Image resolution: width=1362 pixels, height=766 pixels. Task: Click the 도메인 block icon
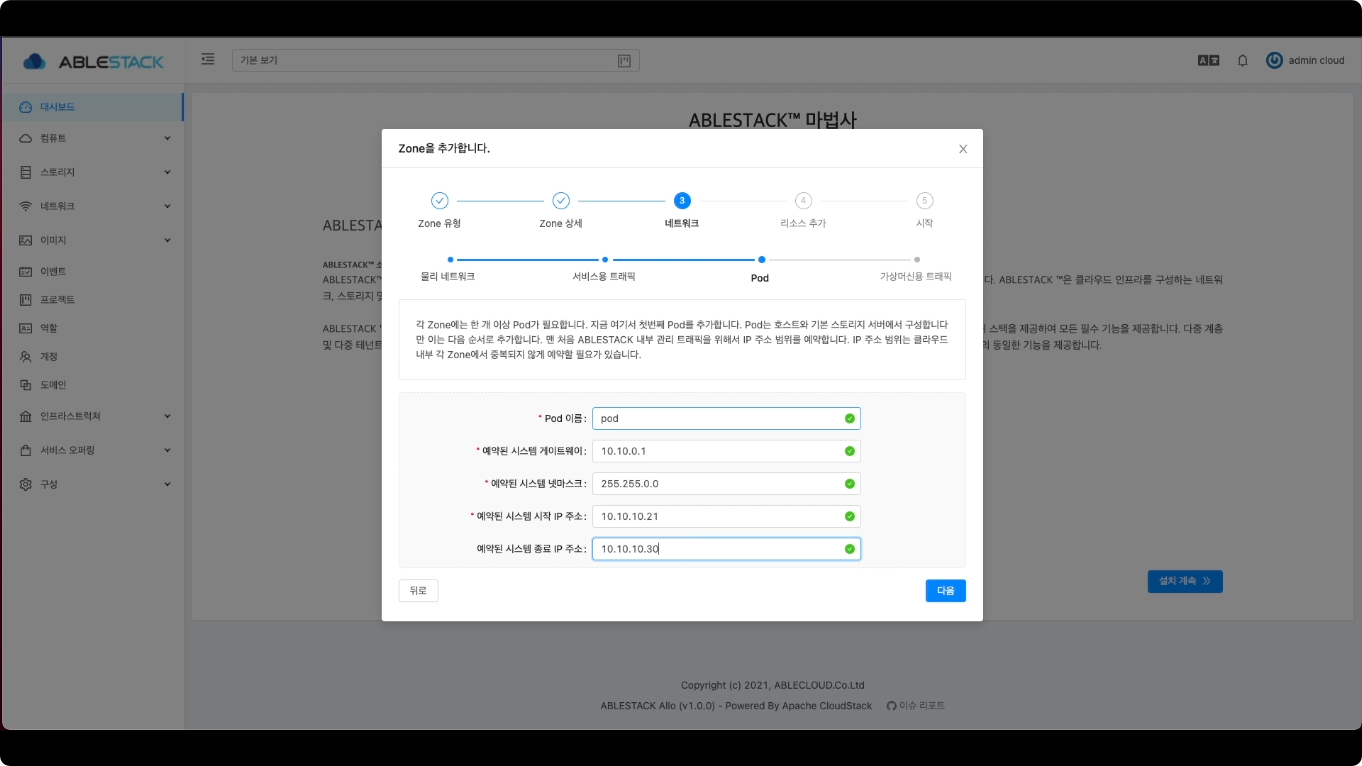tap(26, 385)
